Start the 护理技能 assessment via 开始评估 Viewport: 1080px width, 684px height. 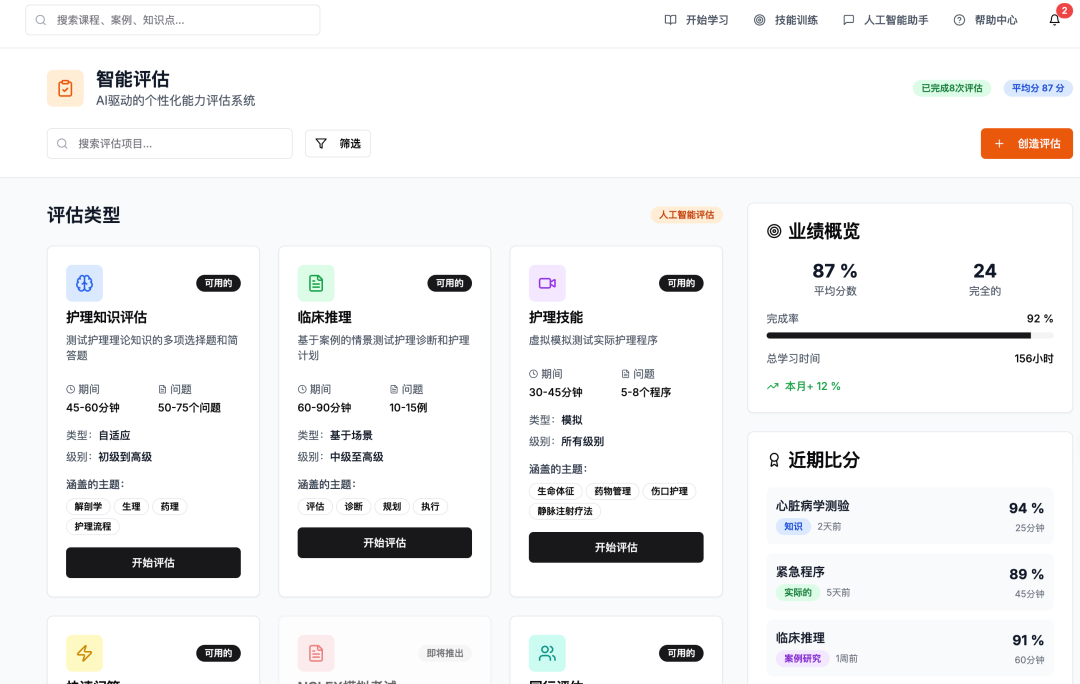point(616,547)
